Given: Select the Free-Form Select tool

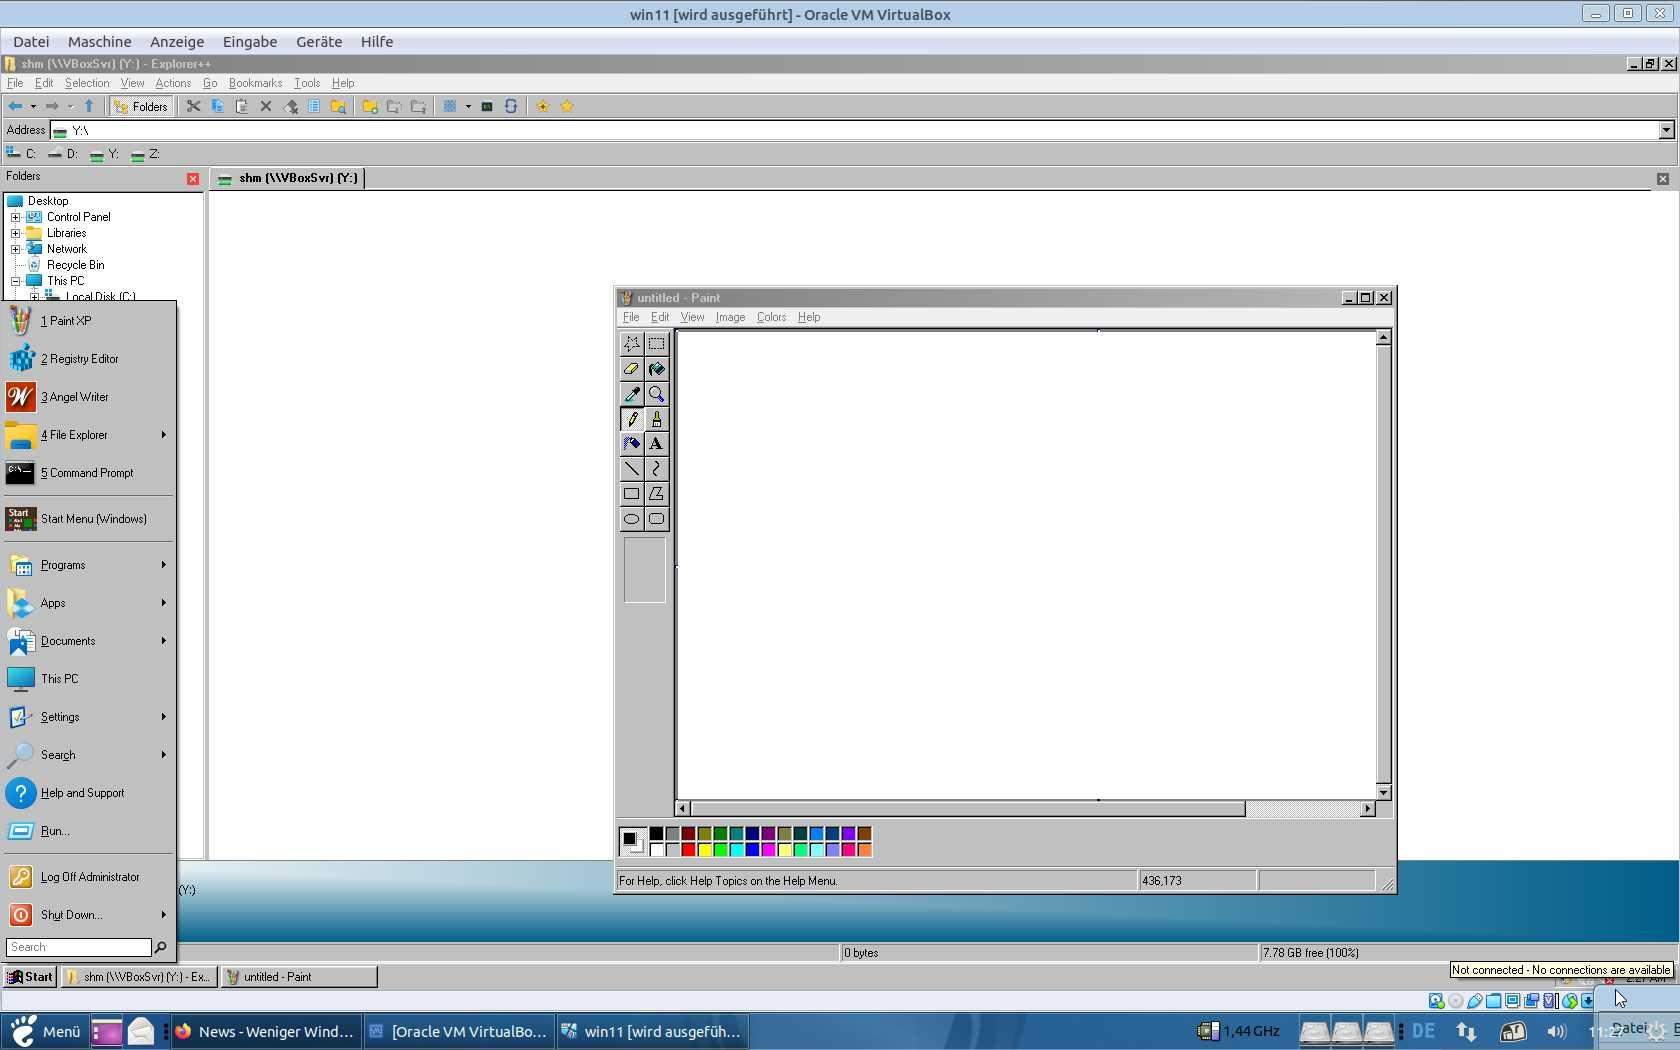Looking at the screenshot, I should click(631, 344).
